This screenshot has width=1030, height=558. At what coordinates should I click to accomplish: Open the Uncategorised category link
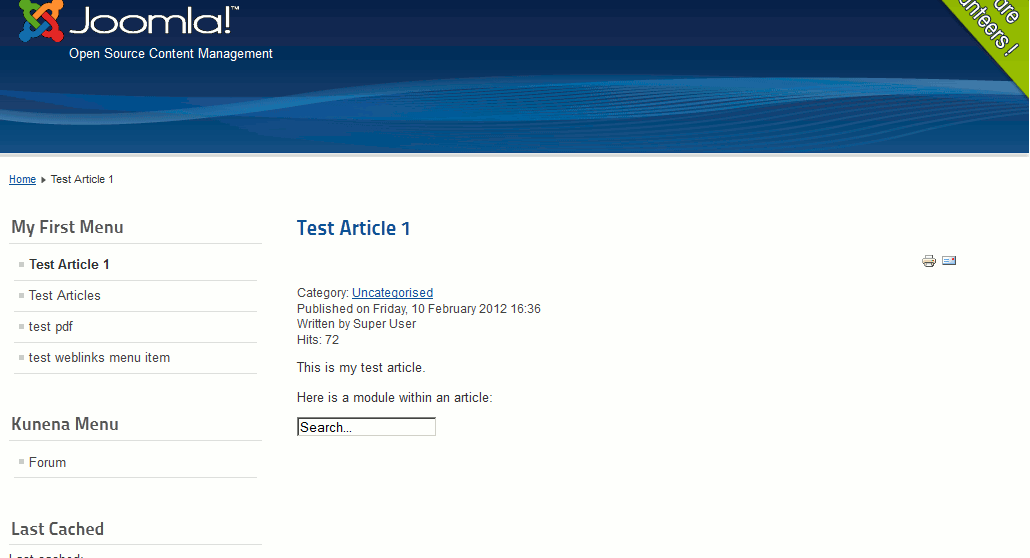point(392,292)
